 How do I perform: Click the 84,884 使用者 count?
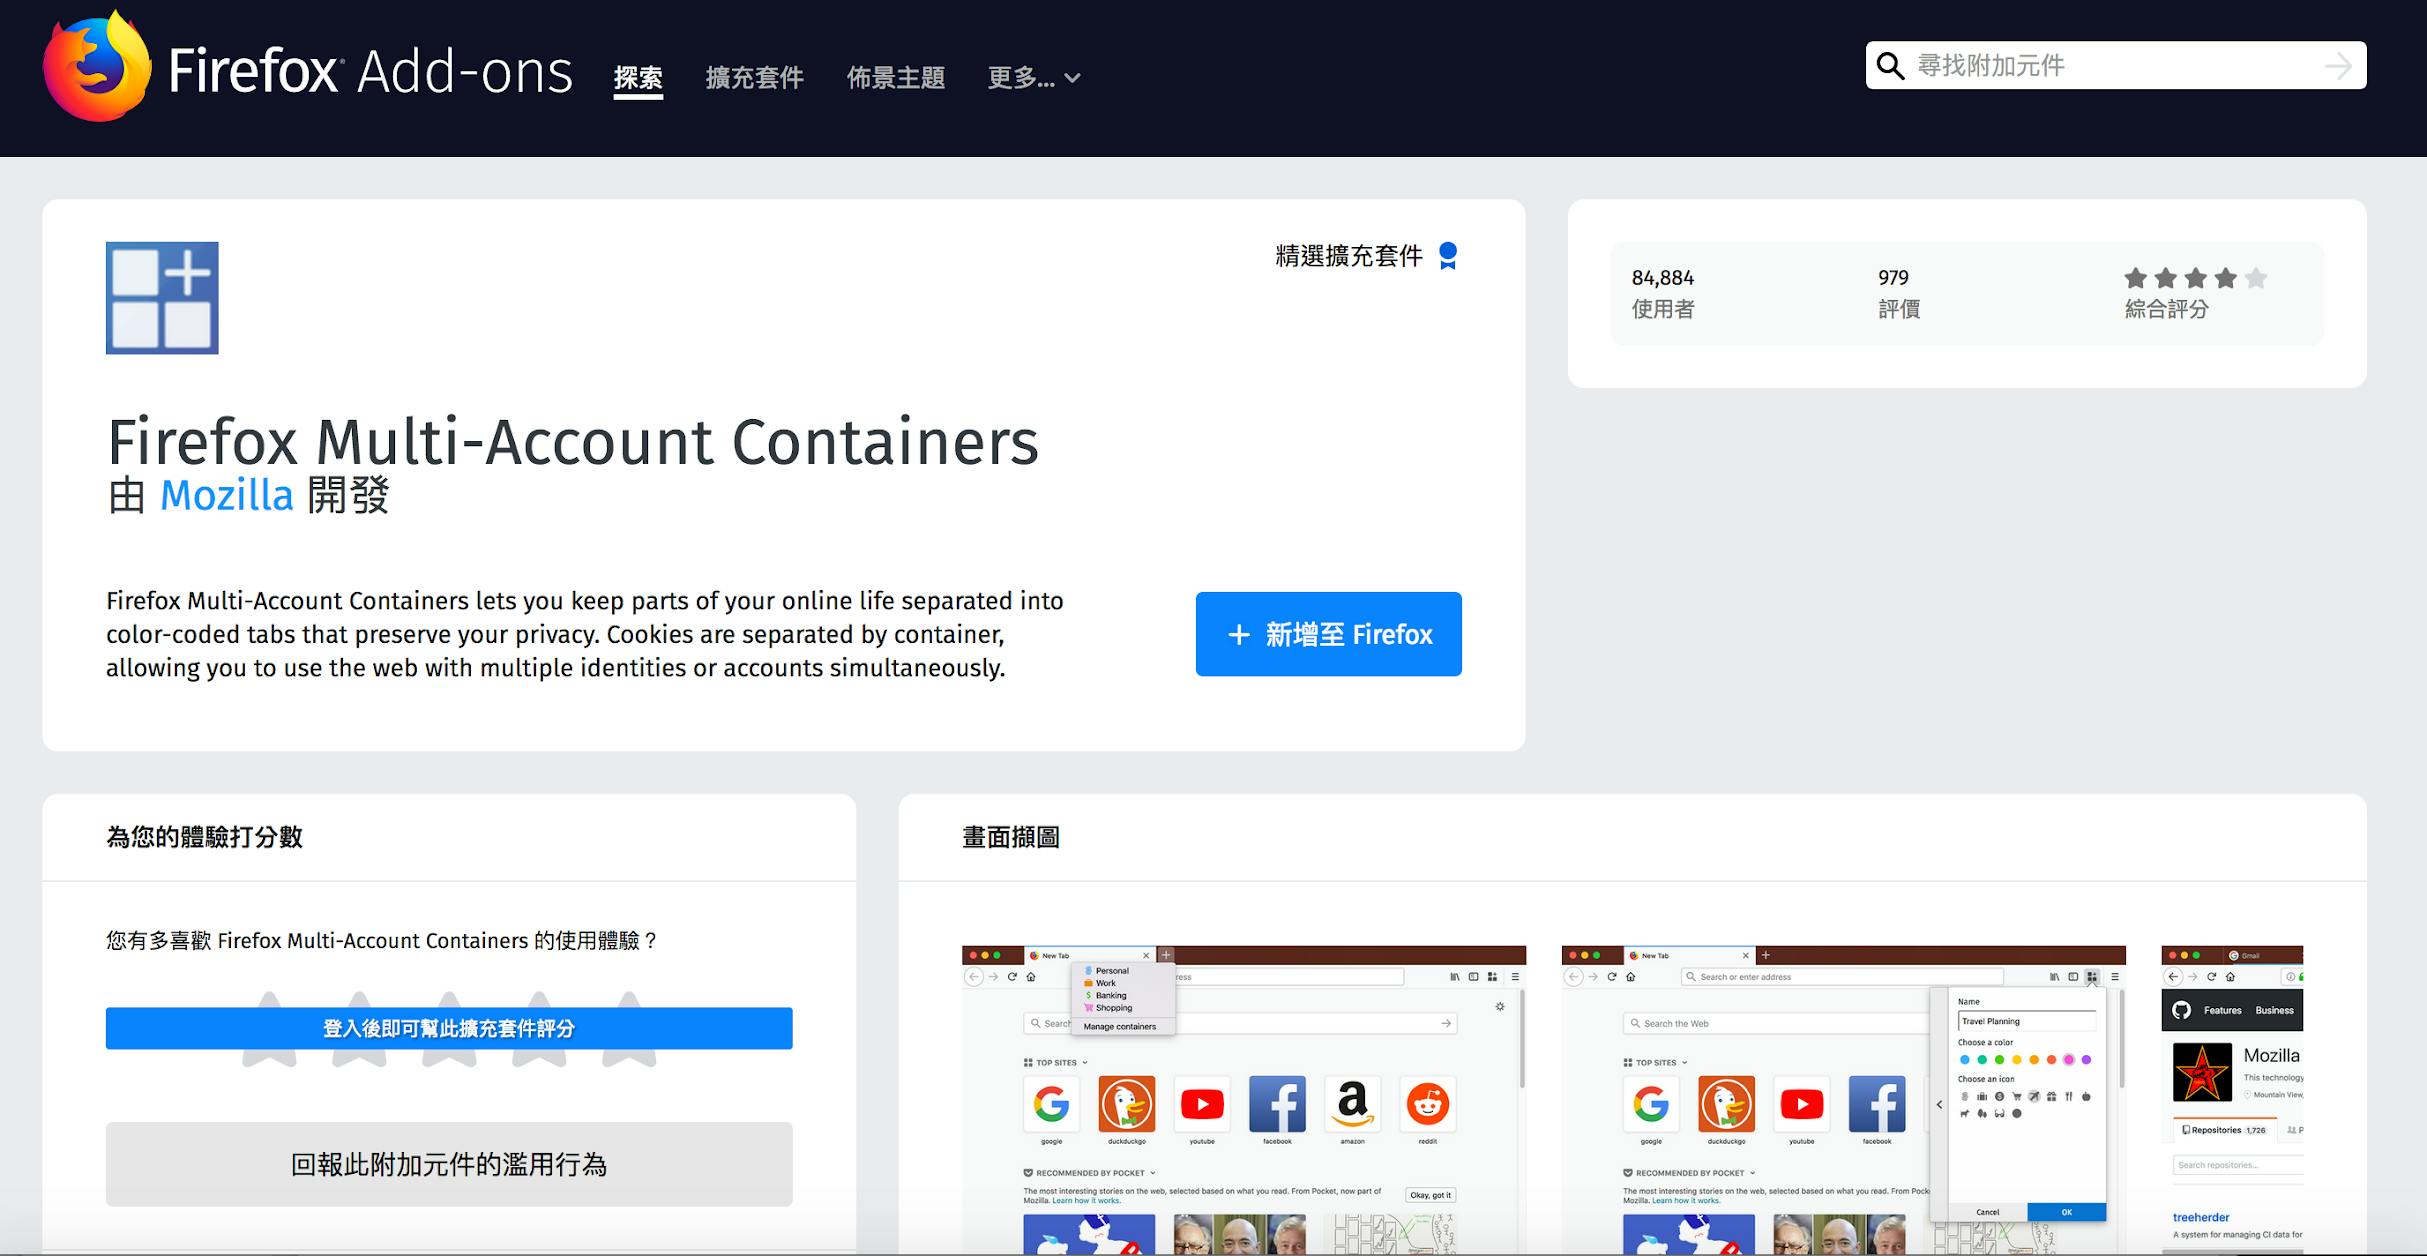[x=1663, y=293]
